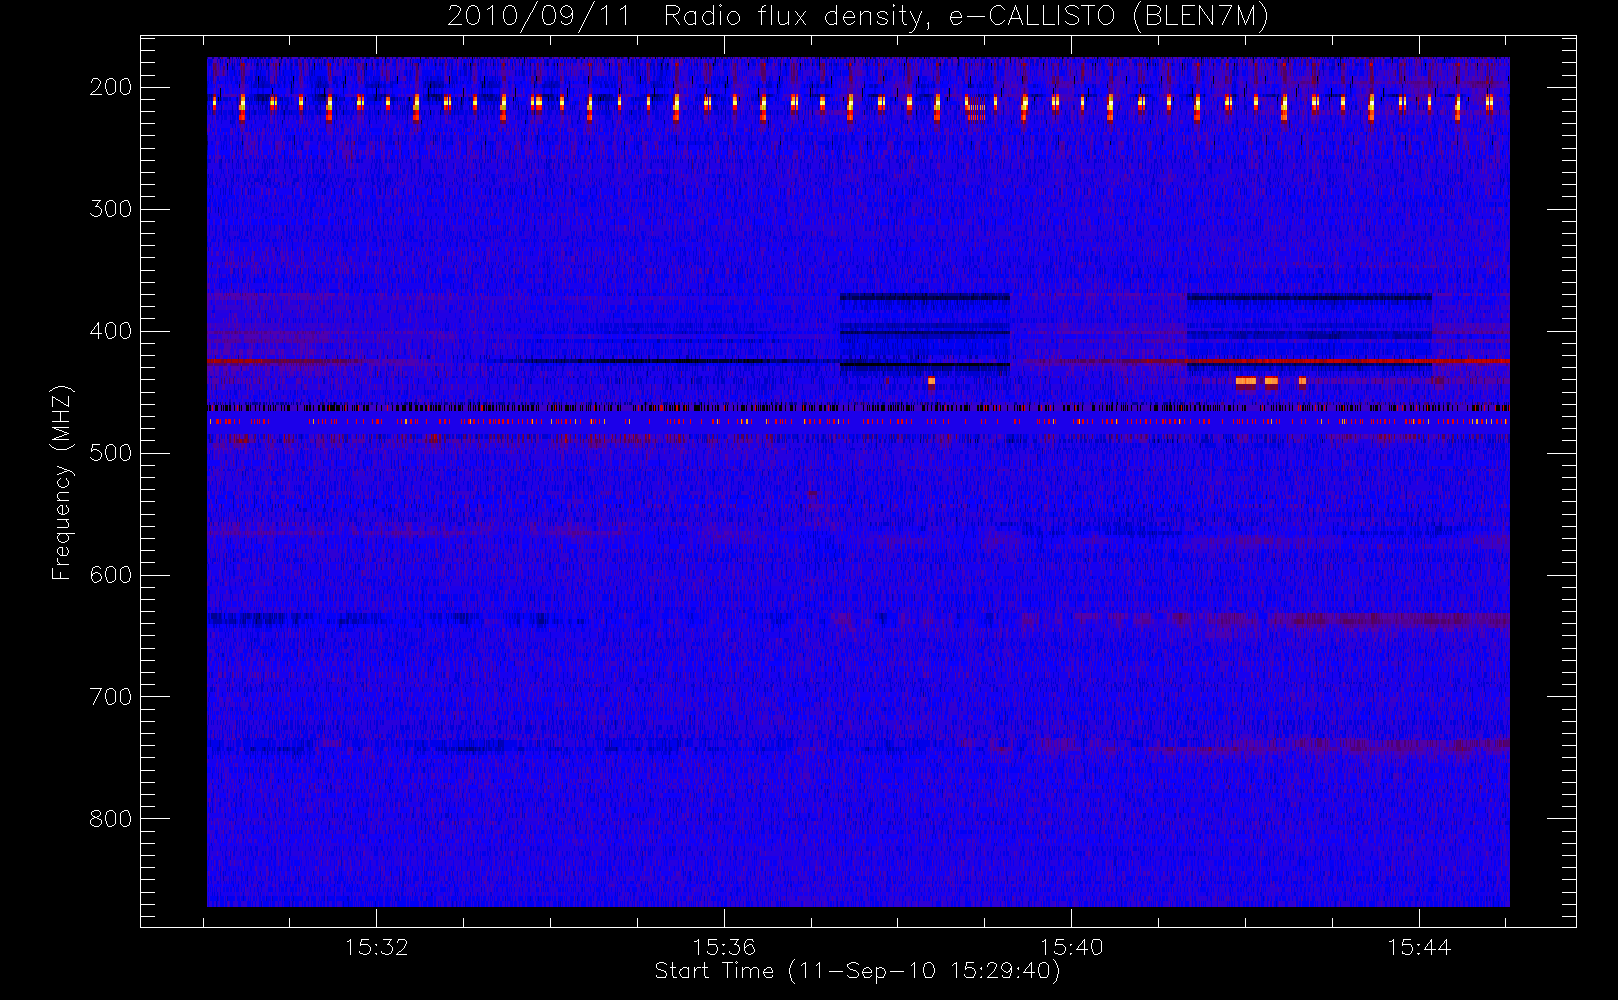Click the 'Start Time (11-Sep-10 15:29:40)' x-axis label
The width and height of the screenshot is (1618, 1000).
[x=857, y=971]
